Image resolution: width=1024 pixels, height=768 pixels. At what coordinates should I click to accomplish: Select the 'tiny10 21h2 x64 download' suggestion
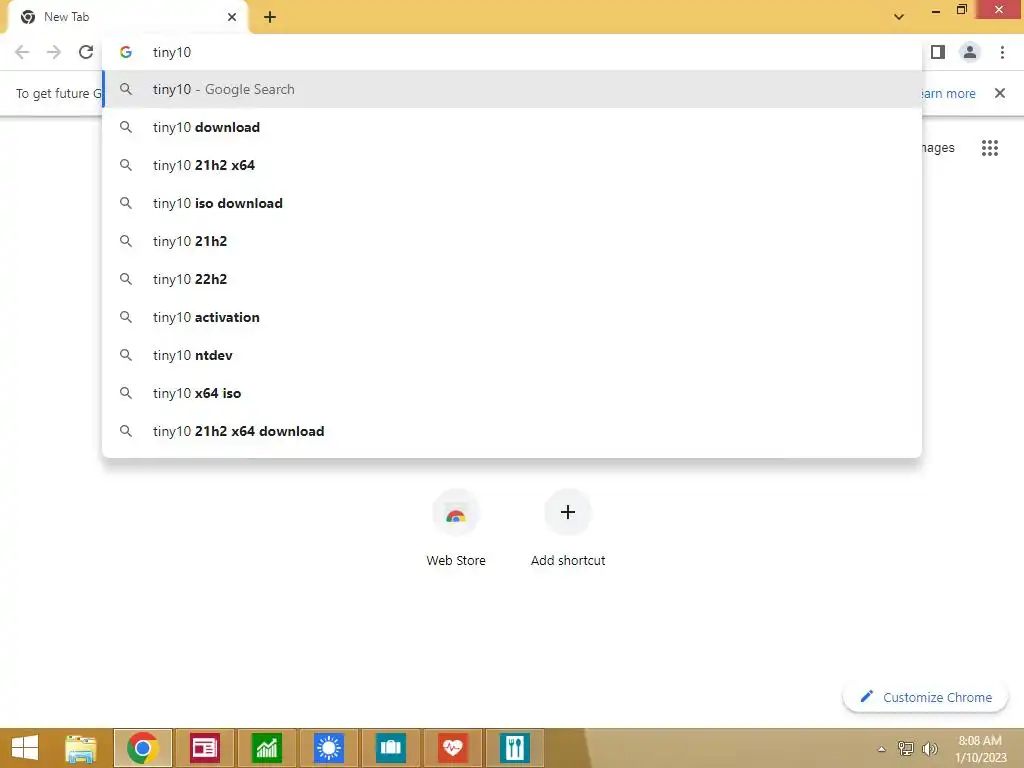point(512,431)
